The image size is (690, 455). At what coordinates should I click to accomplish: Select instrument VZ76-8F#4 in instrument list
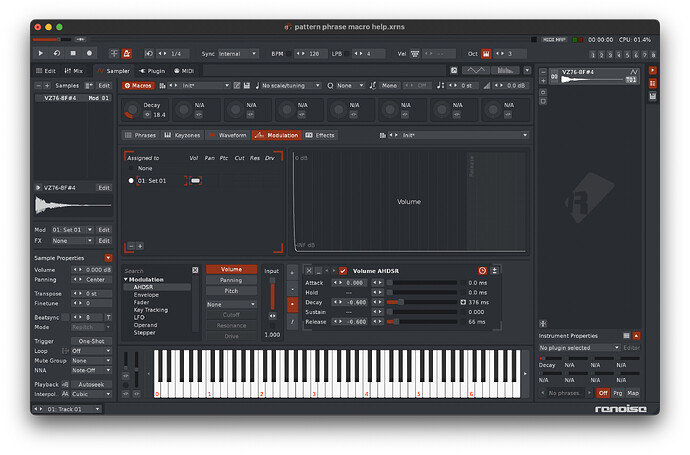pos(594,76)
